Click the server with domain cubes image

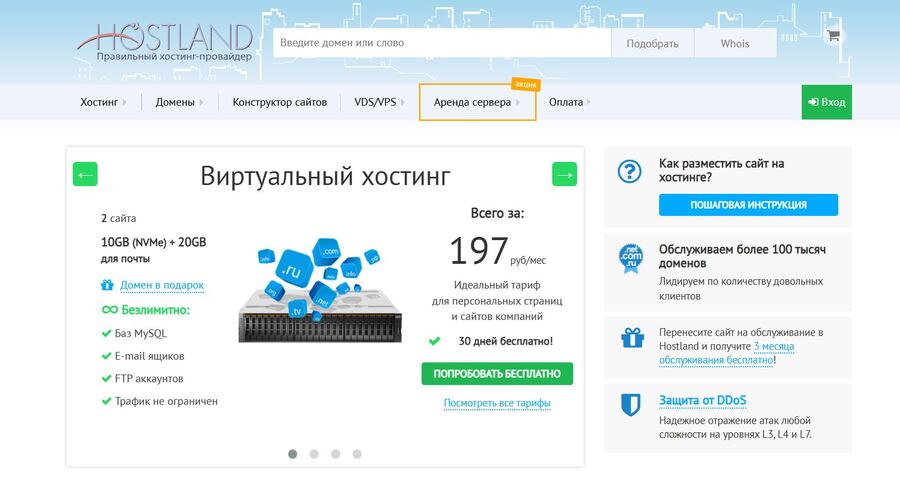(x=320, y=289)
